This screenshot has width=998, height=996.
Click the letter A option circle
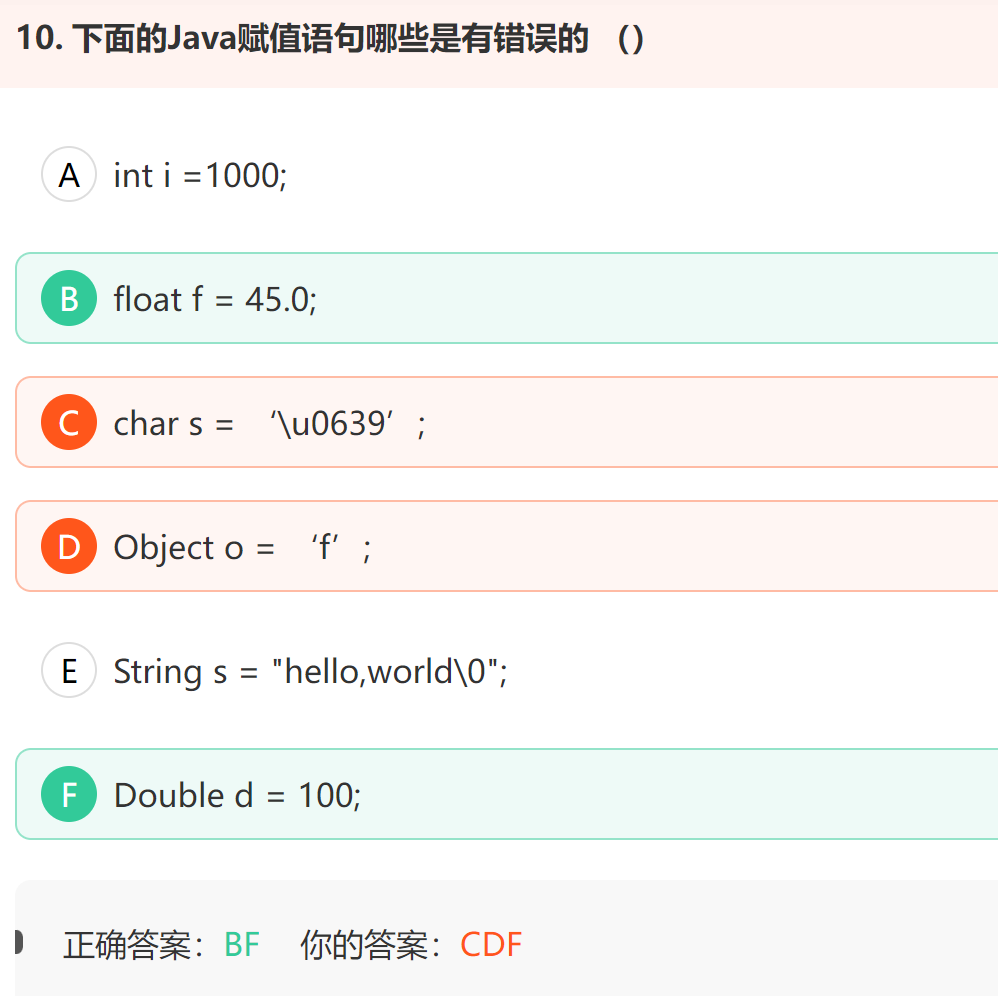(69, 175)
